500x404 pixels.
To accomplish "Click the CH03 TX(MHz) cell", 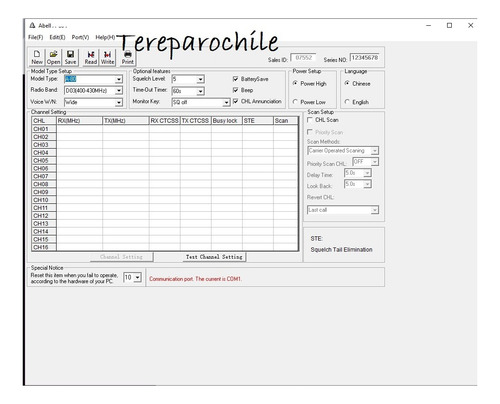I will pos(126,145).
